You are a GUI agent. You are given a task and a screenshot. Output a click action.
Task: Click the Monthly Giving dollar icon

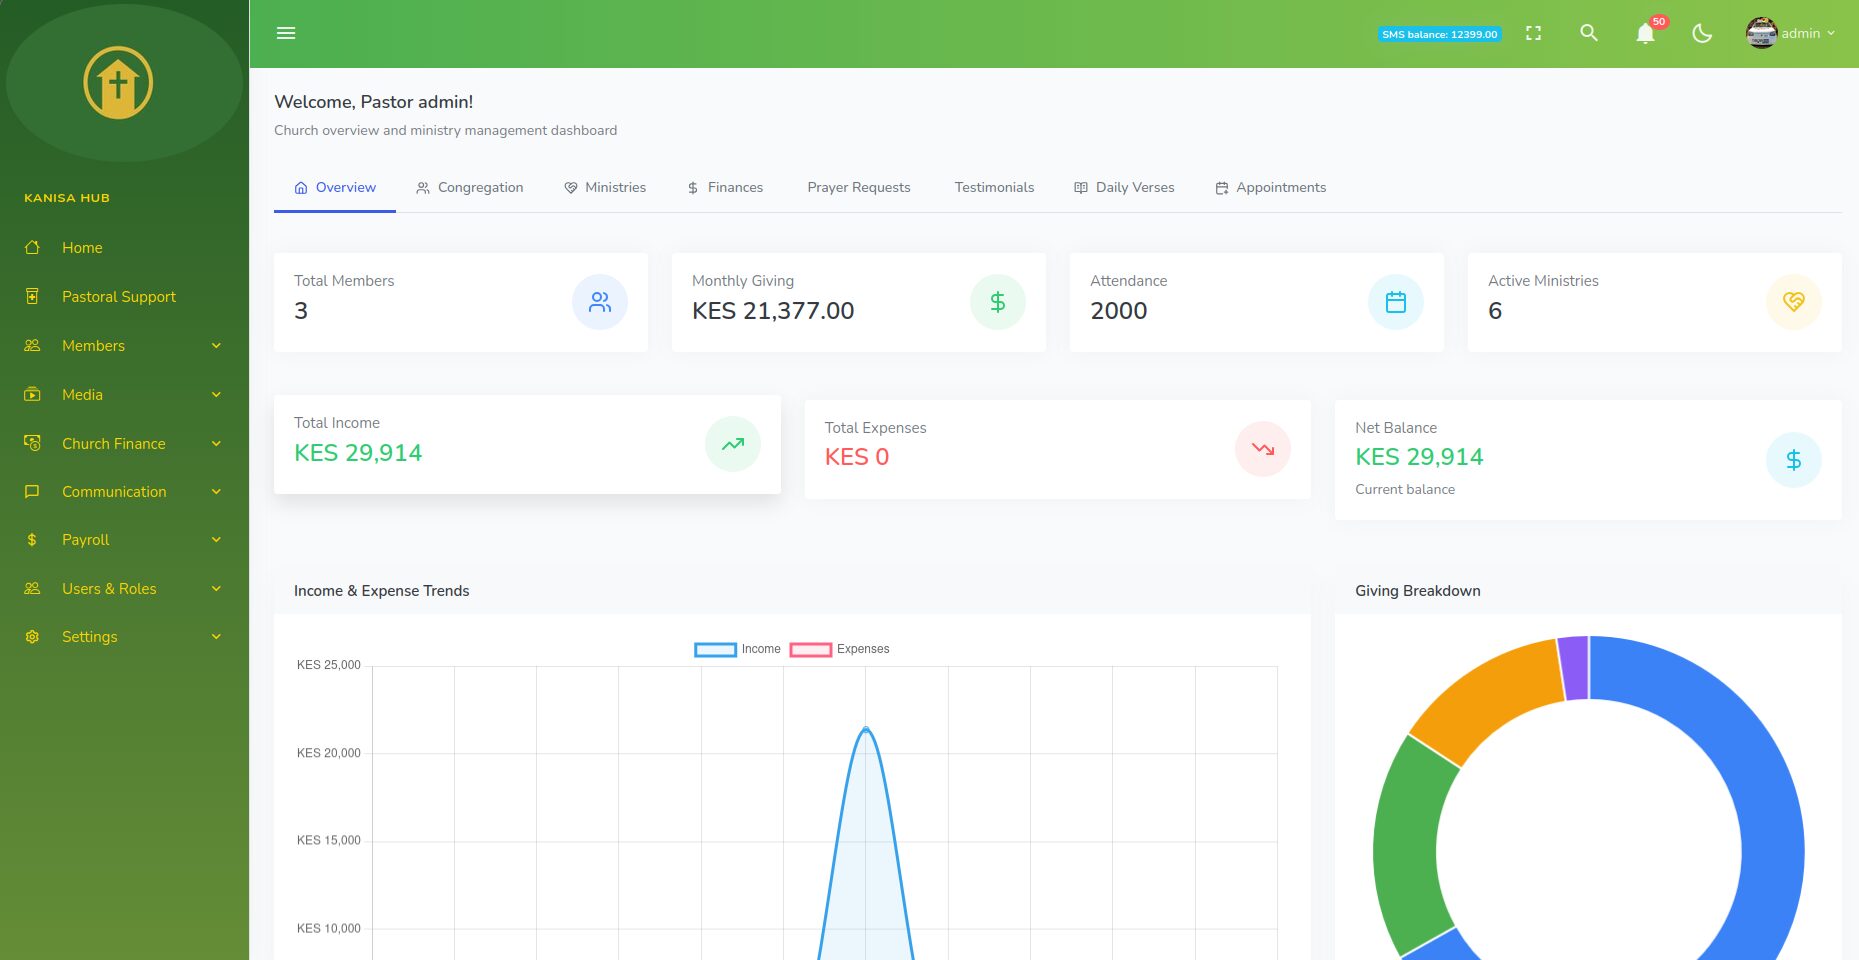[998, 302]
